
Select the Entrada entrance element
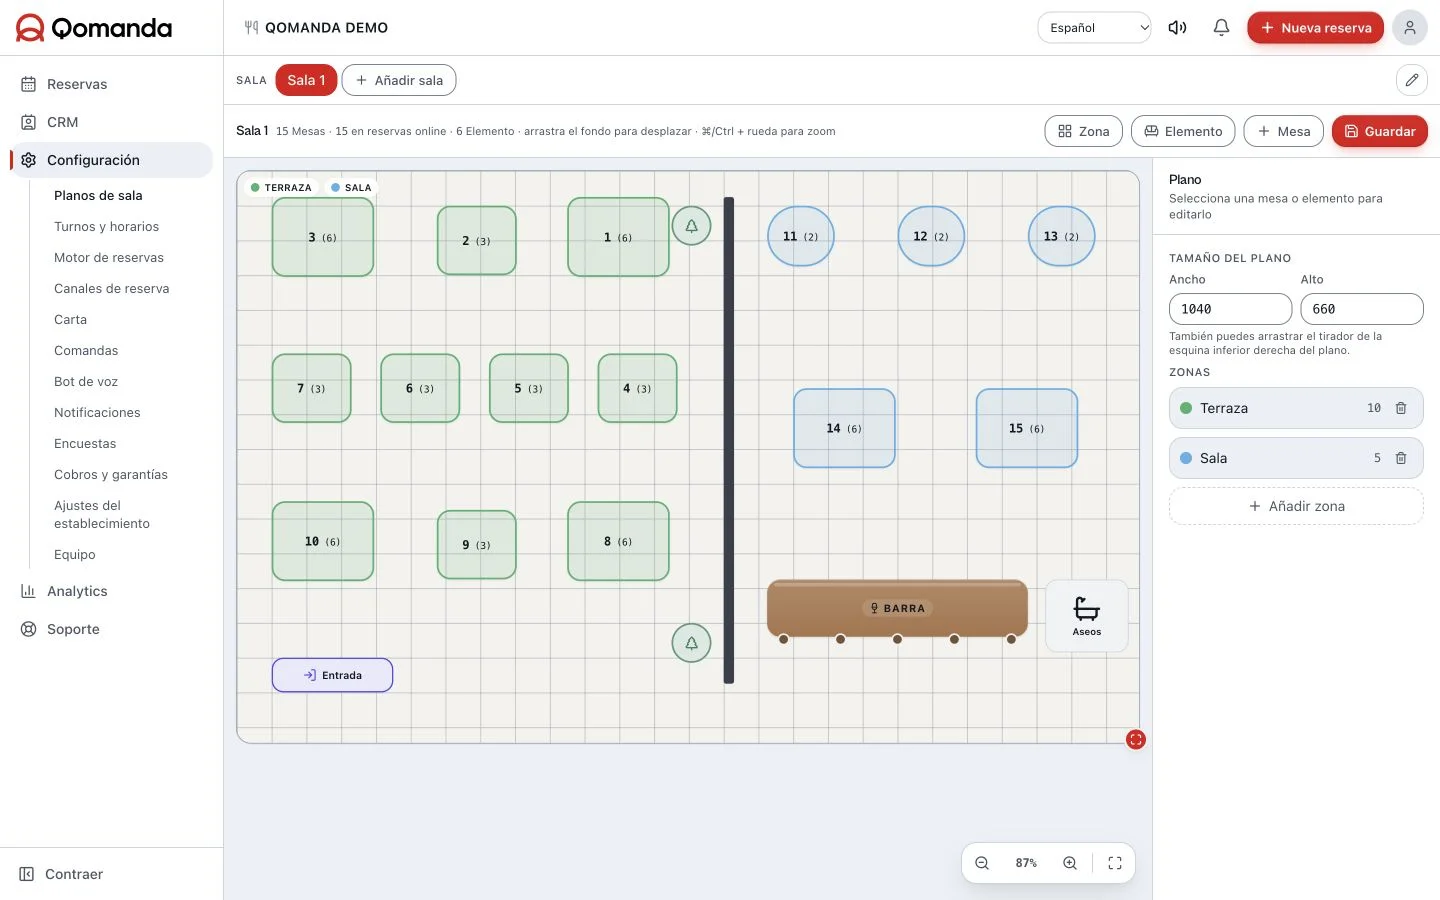[332, 675]
